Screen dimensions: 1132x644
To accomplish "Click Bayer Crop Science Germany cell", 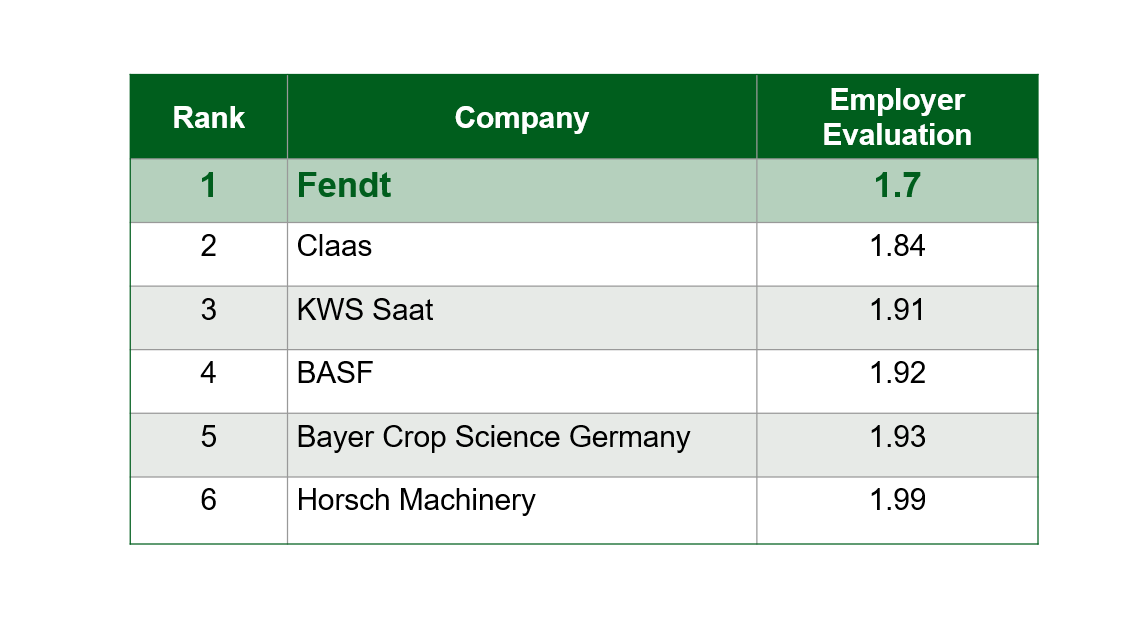I will (x=493, y=437).
